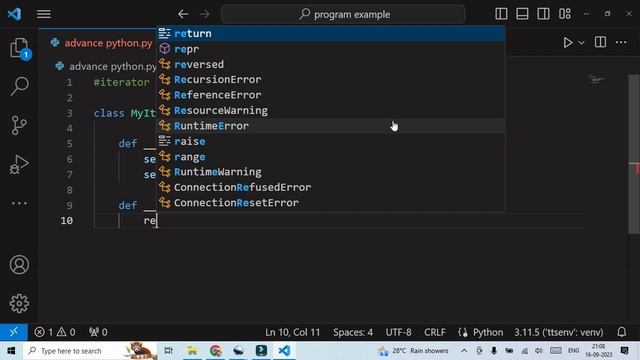Select interpreter 3.11.5 ttsenv venv
This screenshot has width=640, height=360.
pyautogui.click(x=558, y=332)
